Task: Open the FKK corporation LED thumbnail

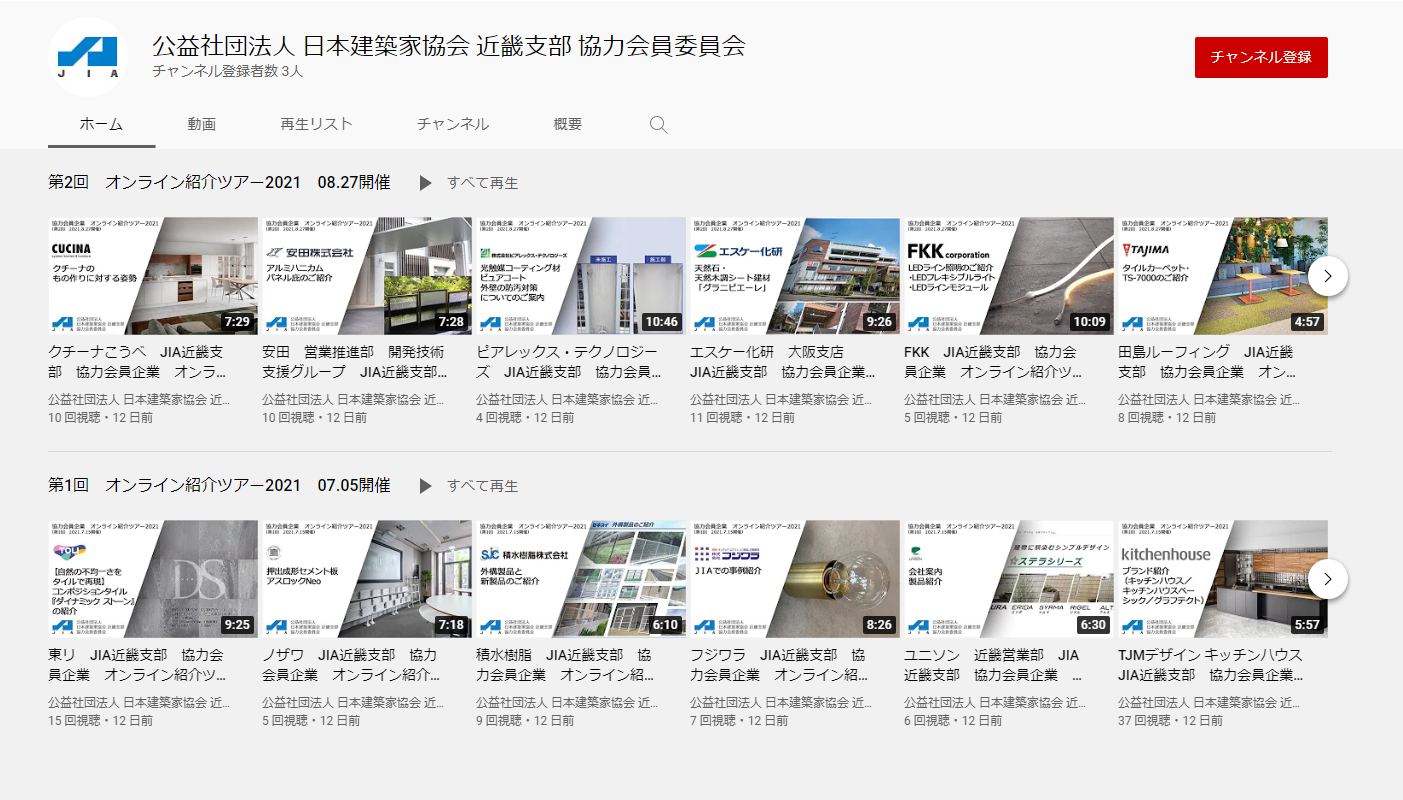Action: coord(1009,276)
